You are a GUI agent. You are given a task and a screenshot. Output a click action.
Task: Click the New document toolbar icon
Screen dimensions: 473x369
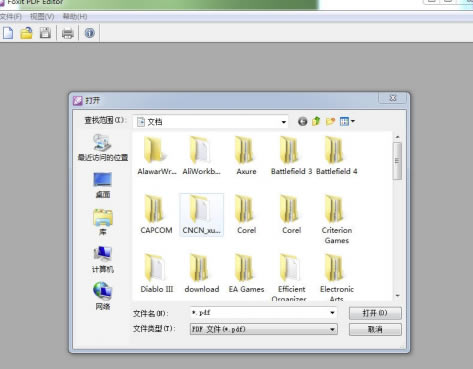click(x=8, y=33)
